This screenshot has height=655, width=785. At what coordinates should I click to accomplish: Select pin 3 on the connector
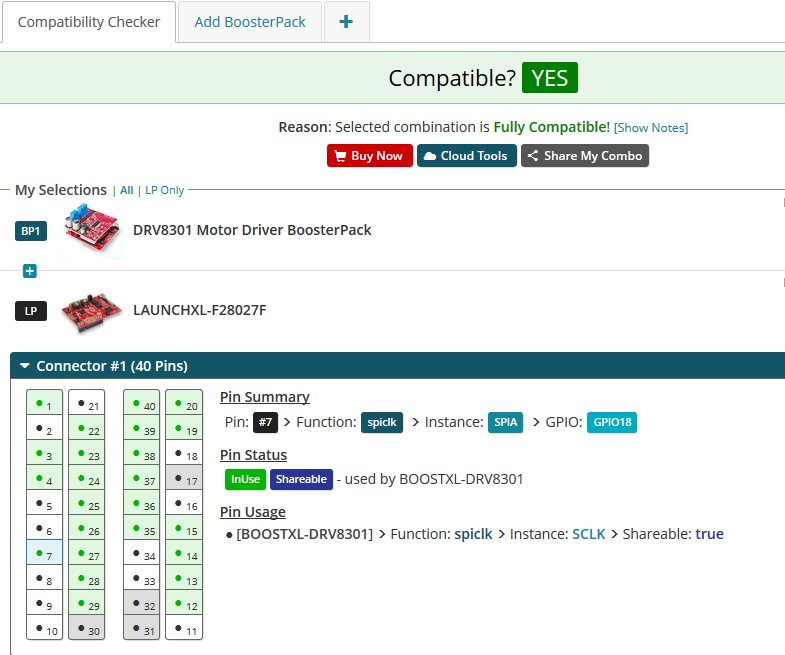click(45, 453)
